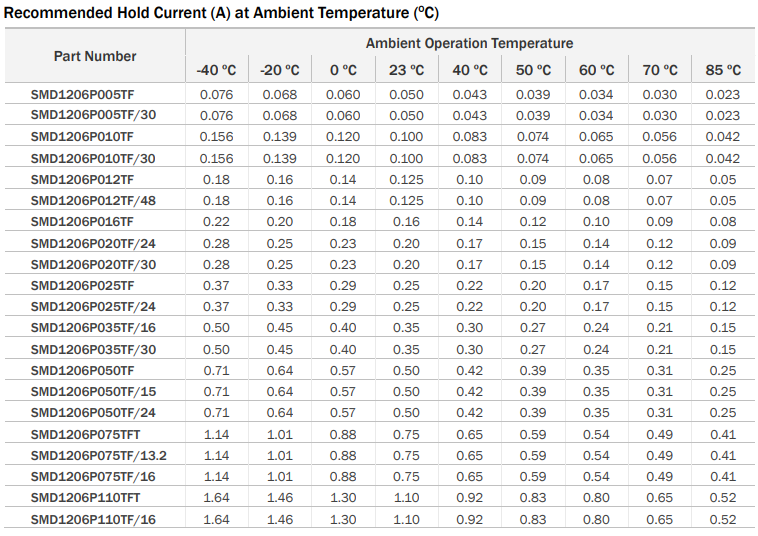Click part number SMD1206P016TF

point(82,221)
